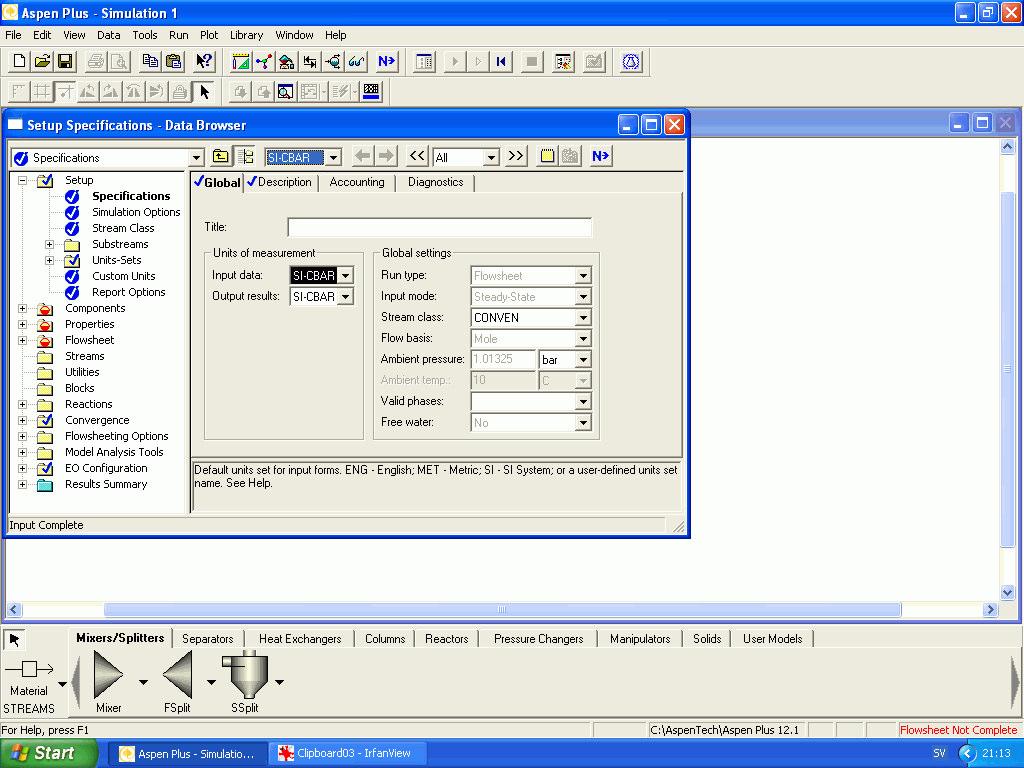Select the SSplit block icon
The width and height of the screenshot is (1024, 768).
click(245, 674)
